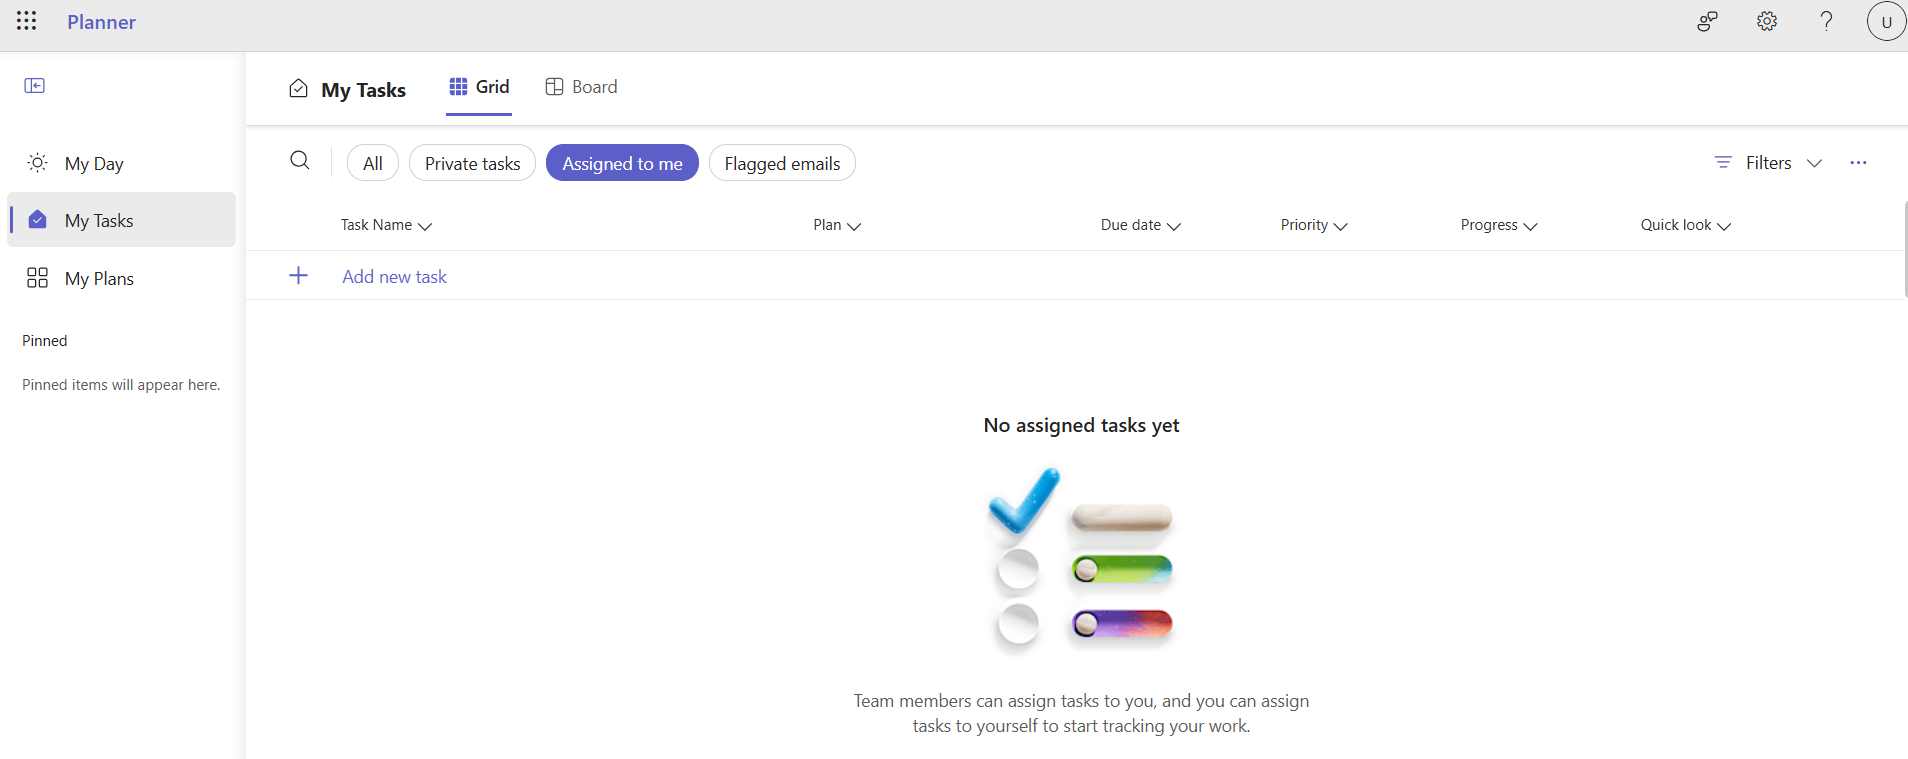Viewport: 1908px width, 759px height.
Task: Click the people feedback icon in header
Action: click(x=1707, y=21)
